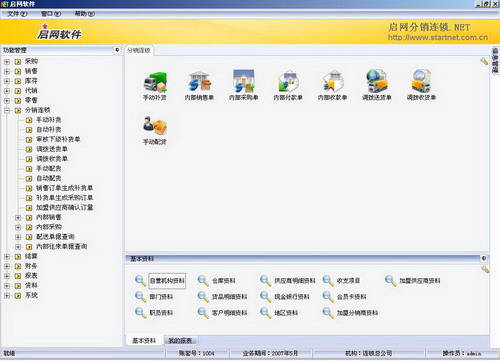
Task: Click the magnifier icon beside 地区资料
Action: coord(265,313)
